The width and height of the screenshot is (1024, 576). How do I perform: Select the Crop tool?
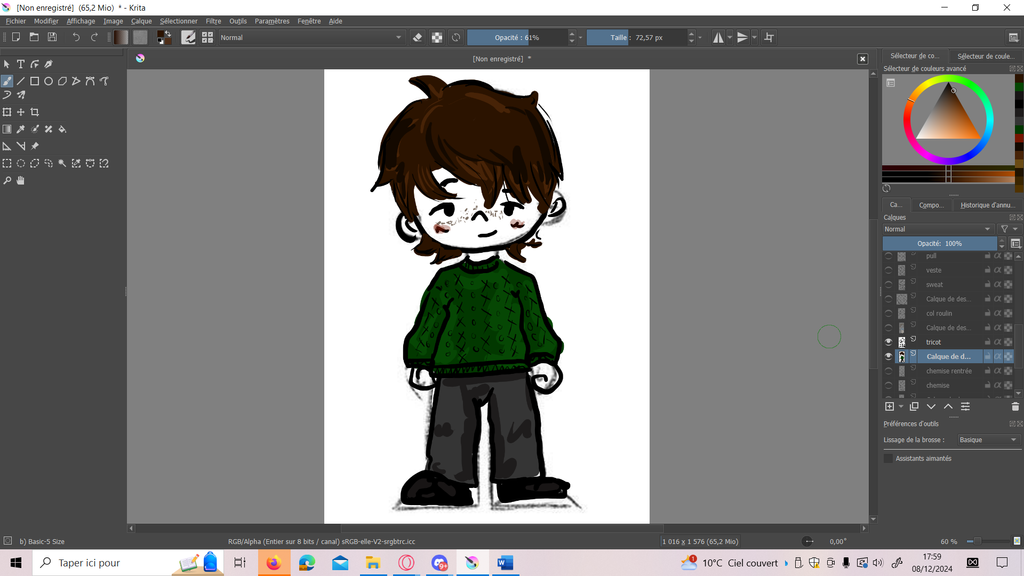click(x=35, y=112)
